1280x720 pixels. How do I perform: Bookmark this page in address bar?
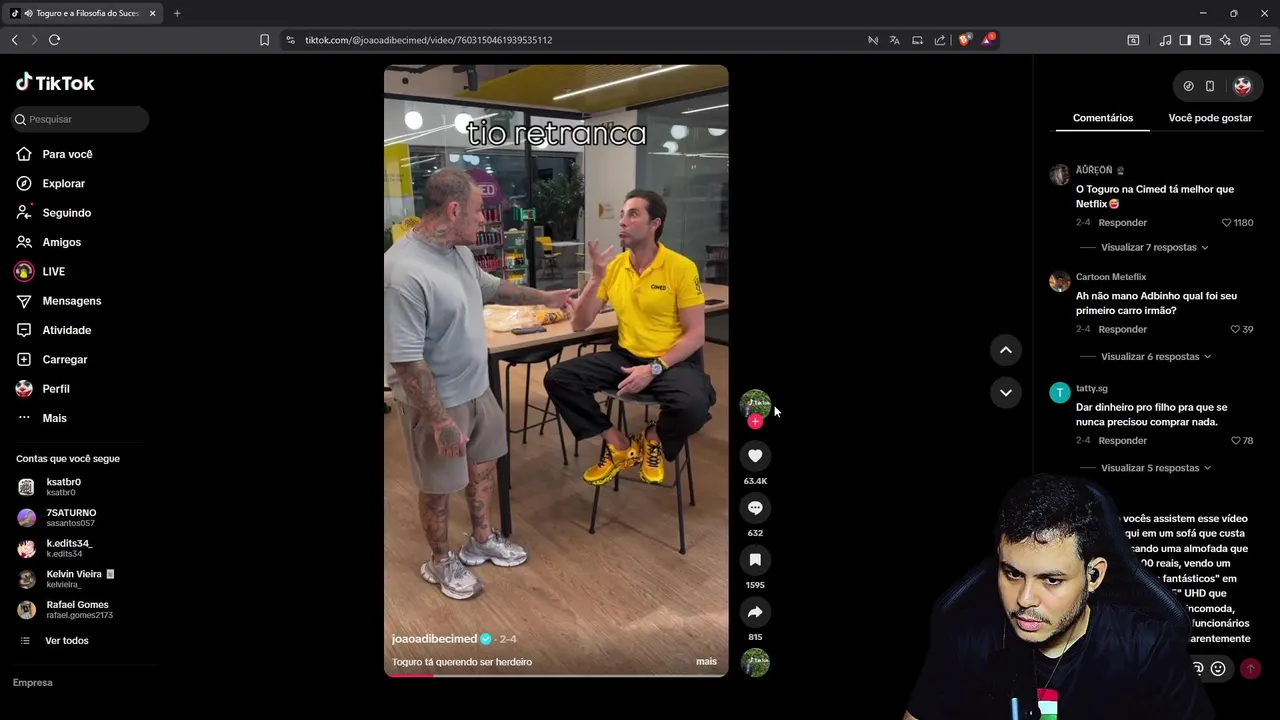coord(264,40)
